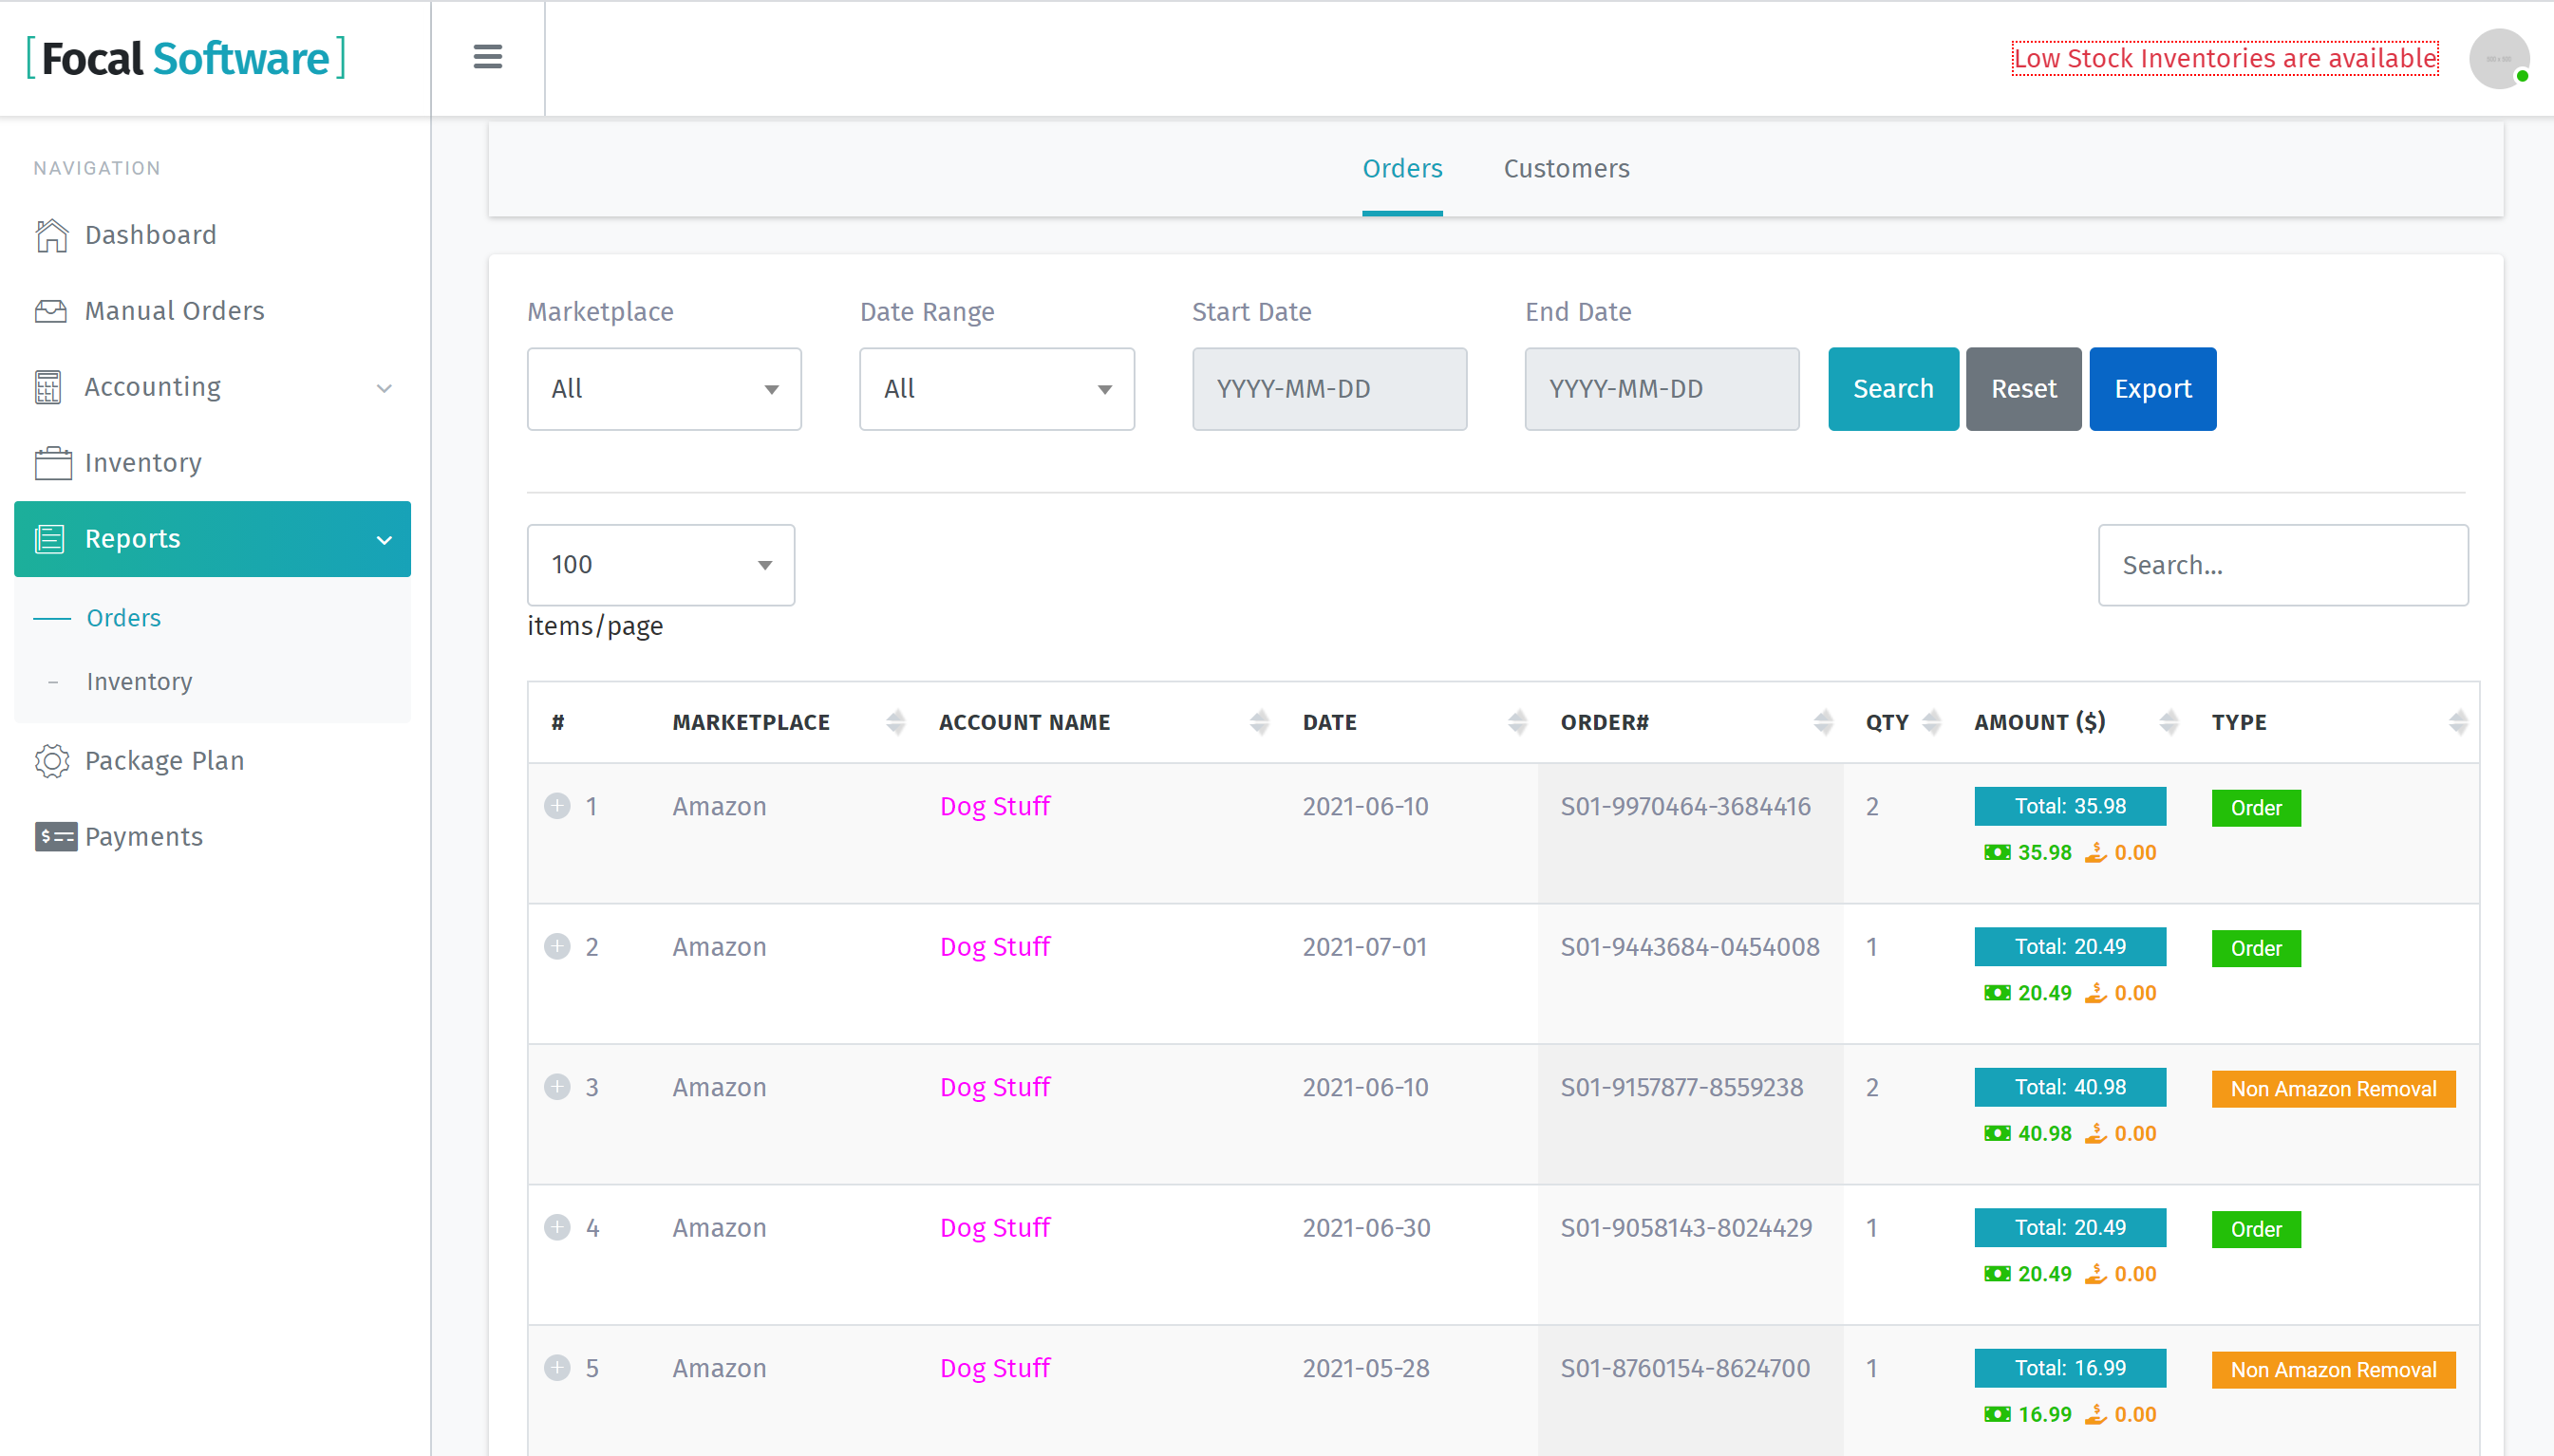Switch to the Customers tab

tap(1565, 169)
